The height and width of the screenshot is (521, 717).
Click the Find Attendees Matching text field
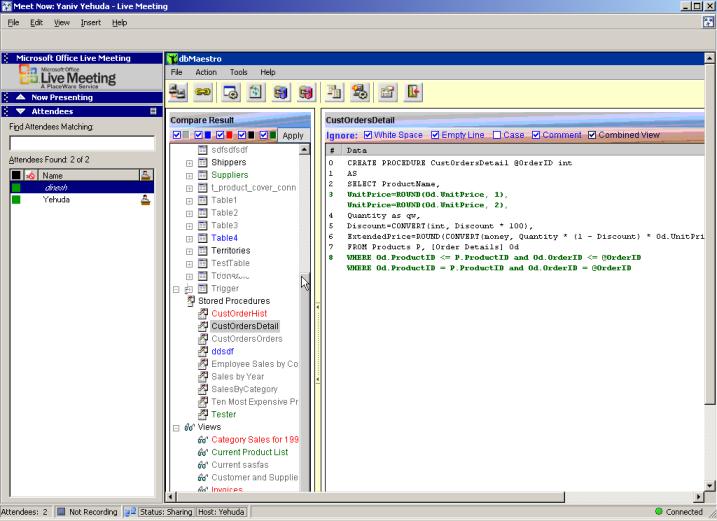click(81, 143)
